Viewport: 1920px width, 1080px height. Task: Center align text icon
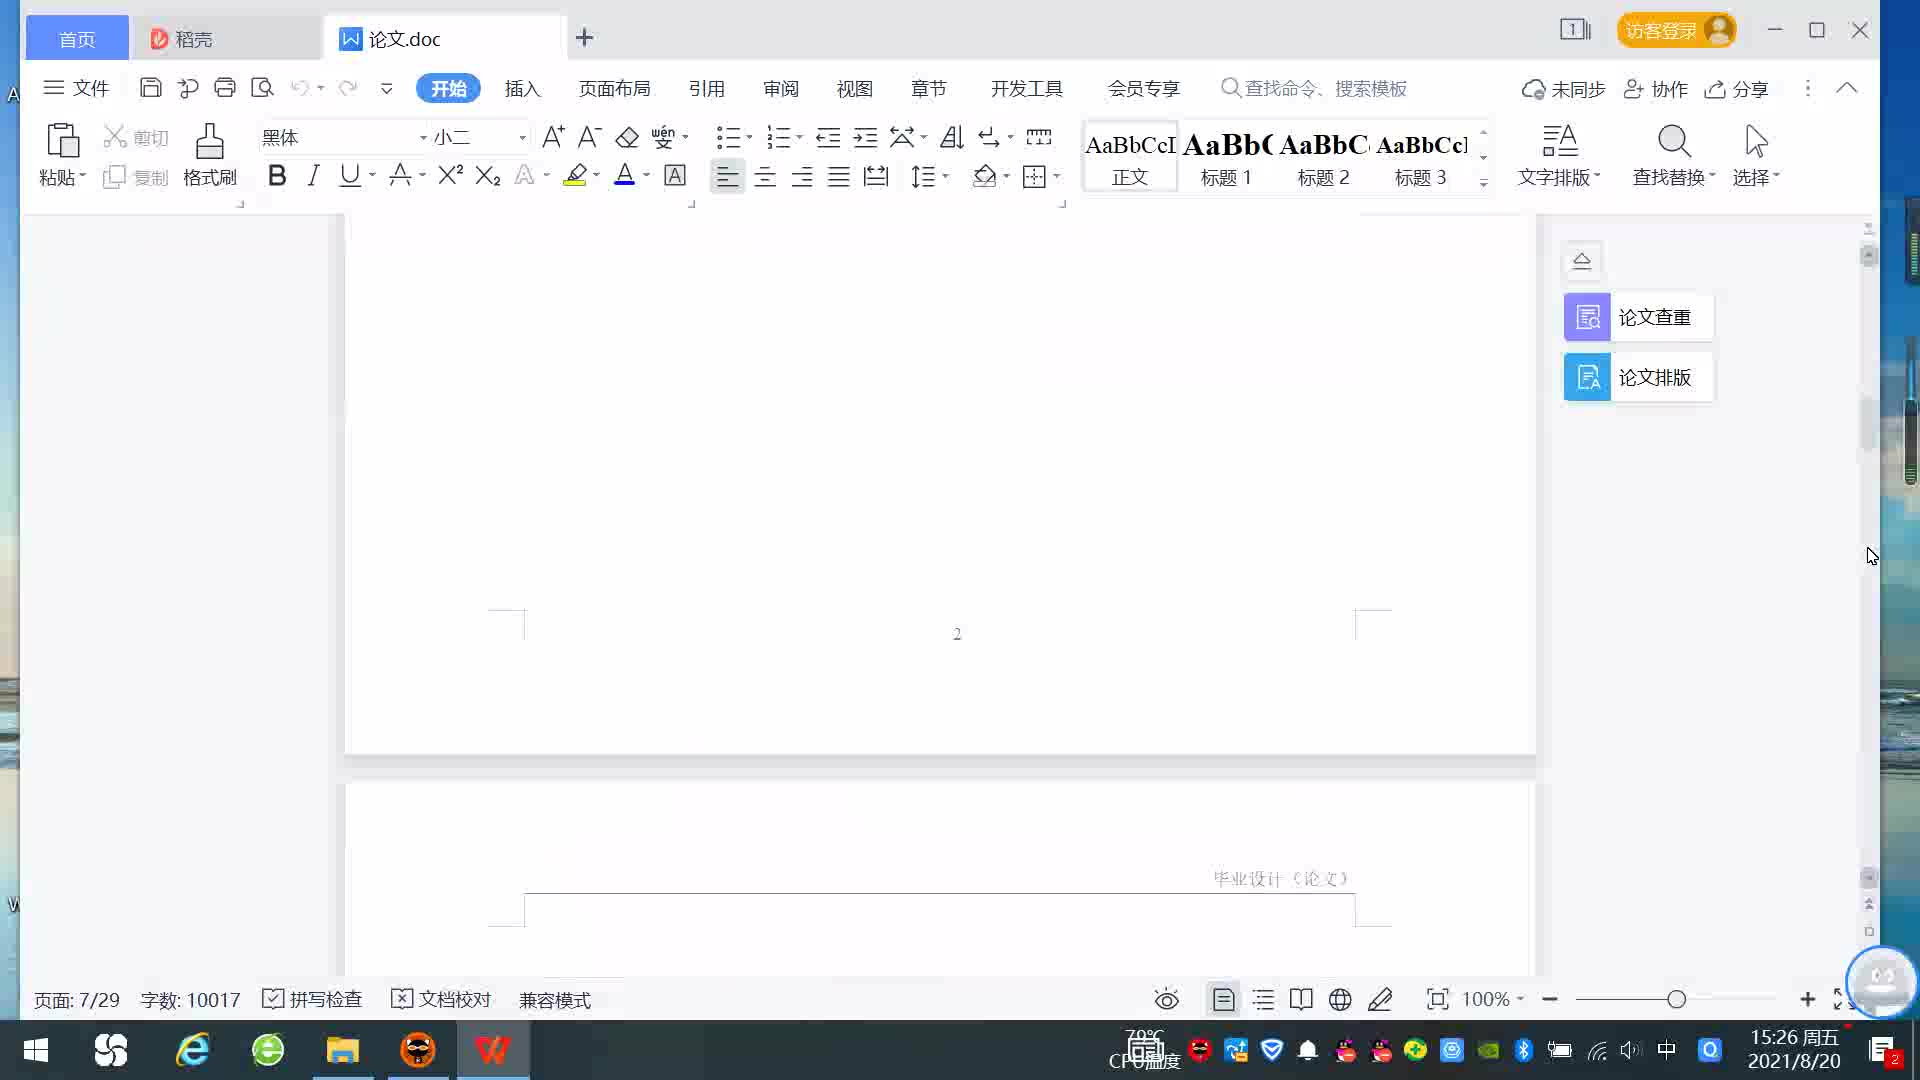point(765,177)
